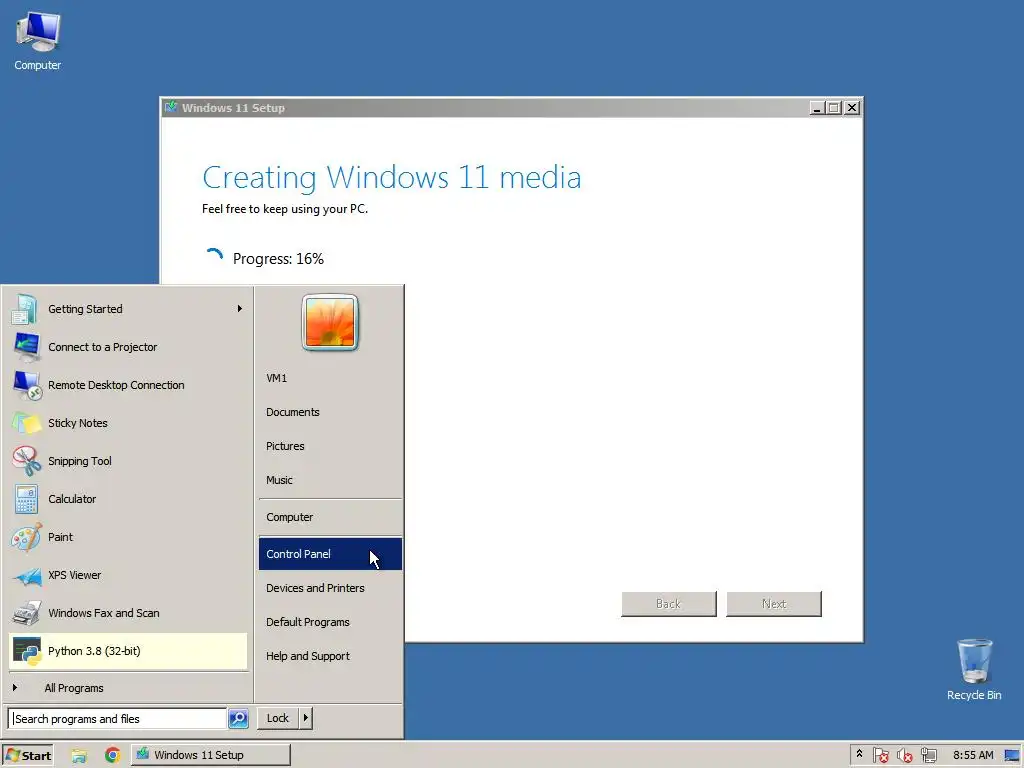Click the Windows Fax and Scan icon
This screenshot has width=1024, height=768.
(26, 613)
